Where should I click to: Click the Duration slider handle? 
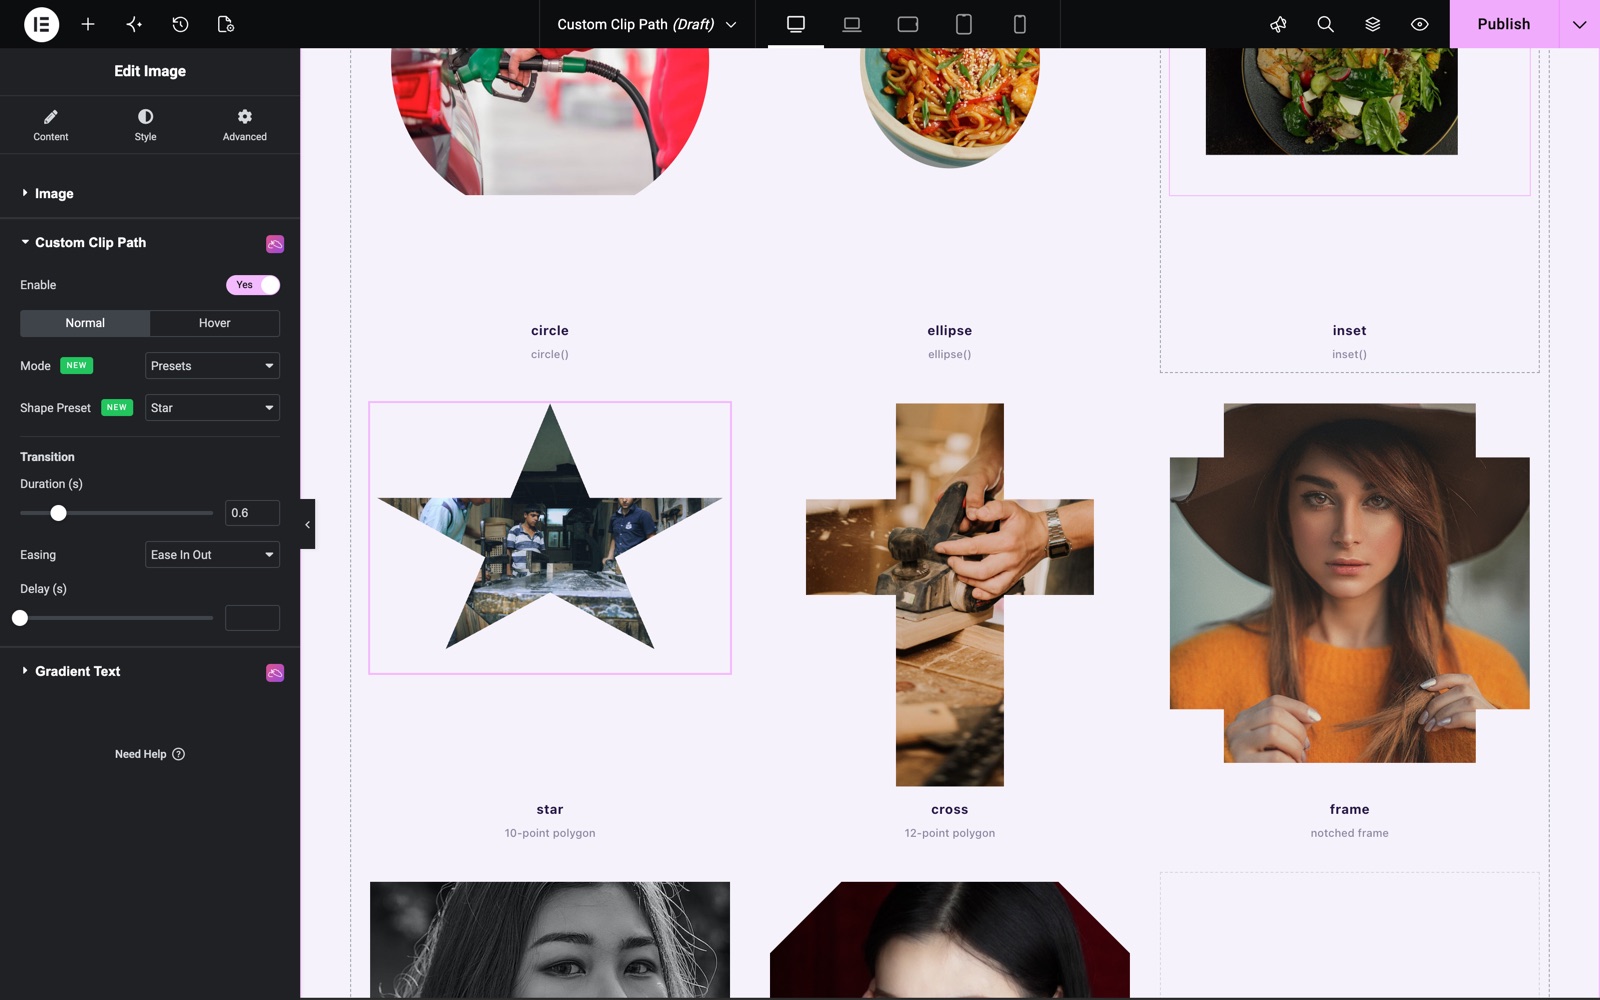(58, 513)
